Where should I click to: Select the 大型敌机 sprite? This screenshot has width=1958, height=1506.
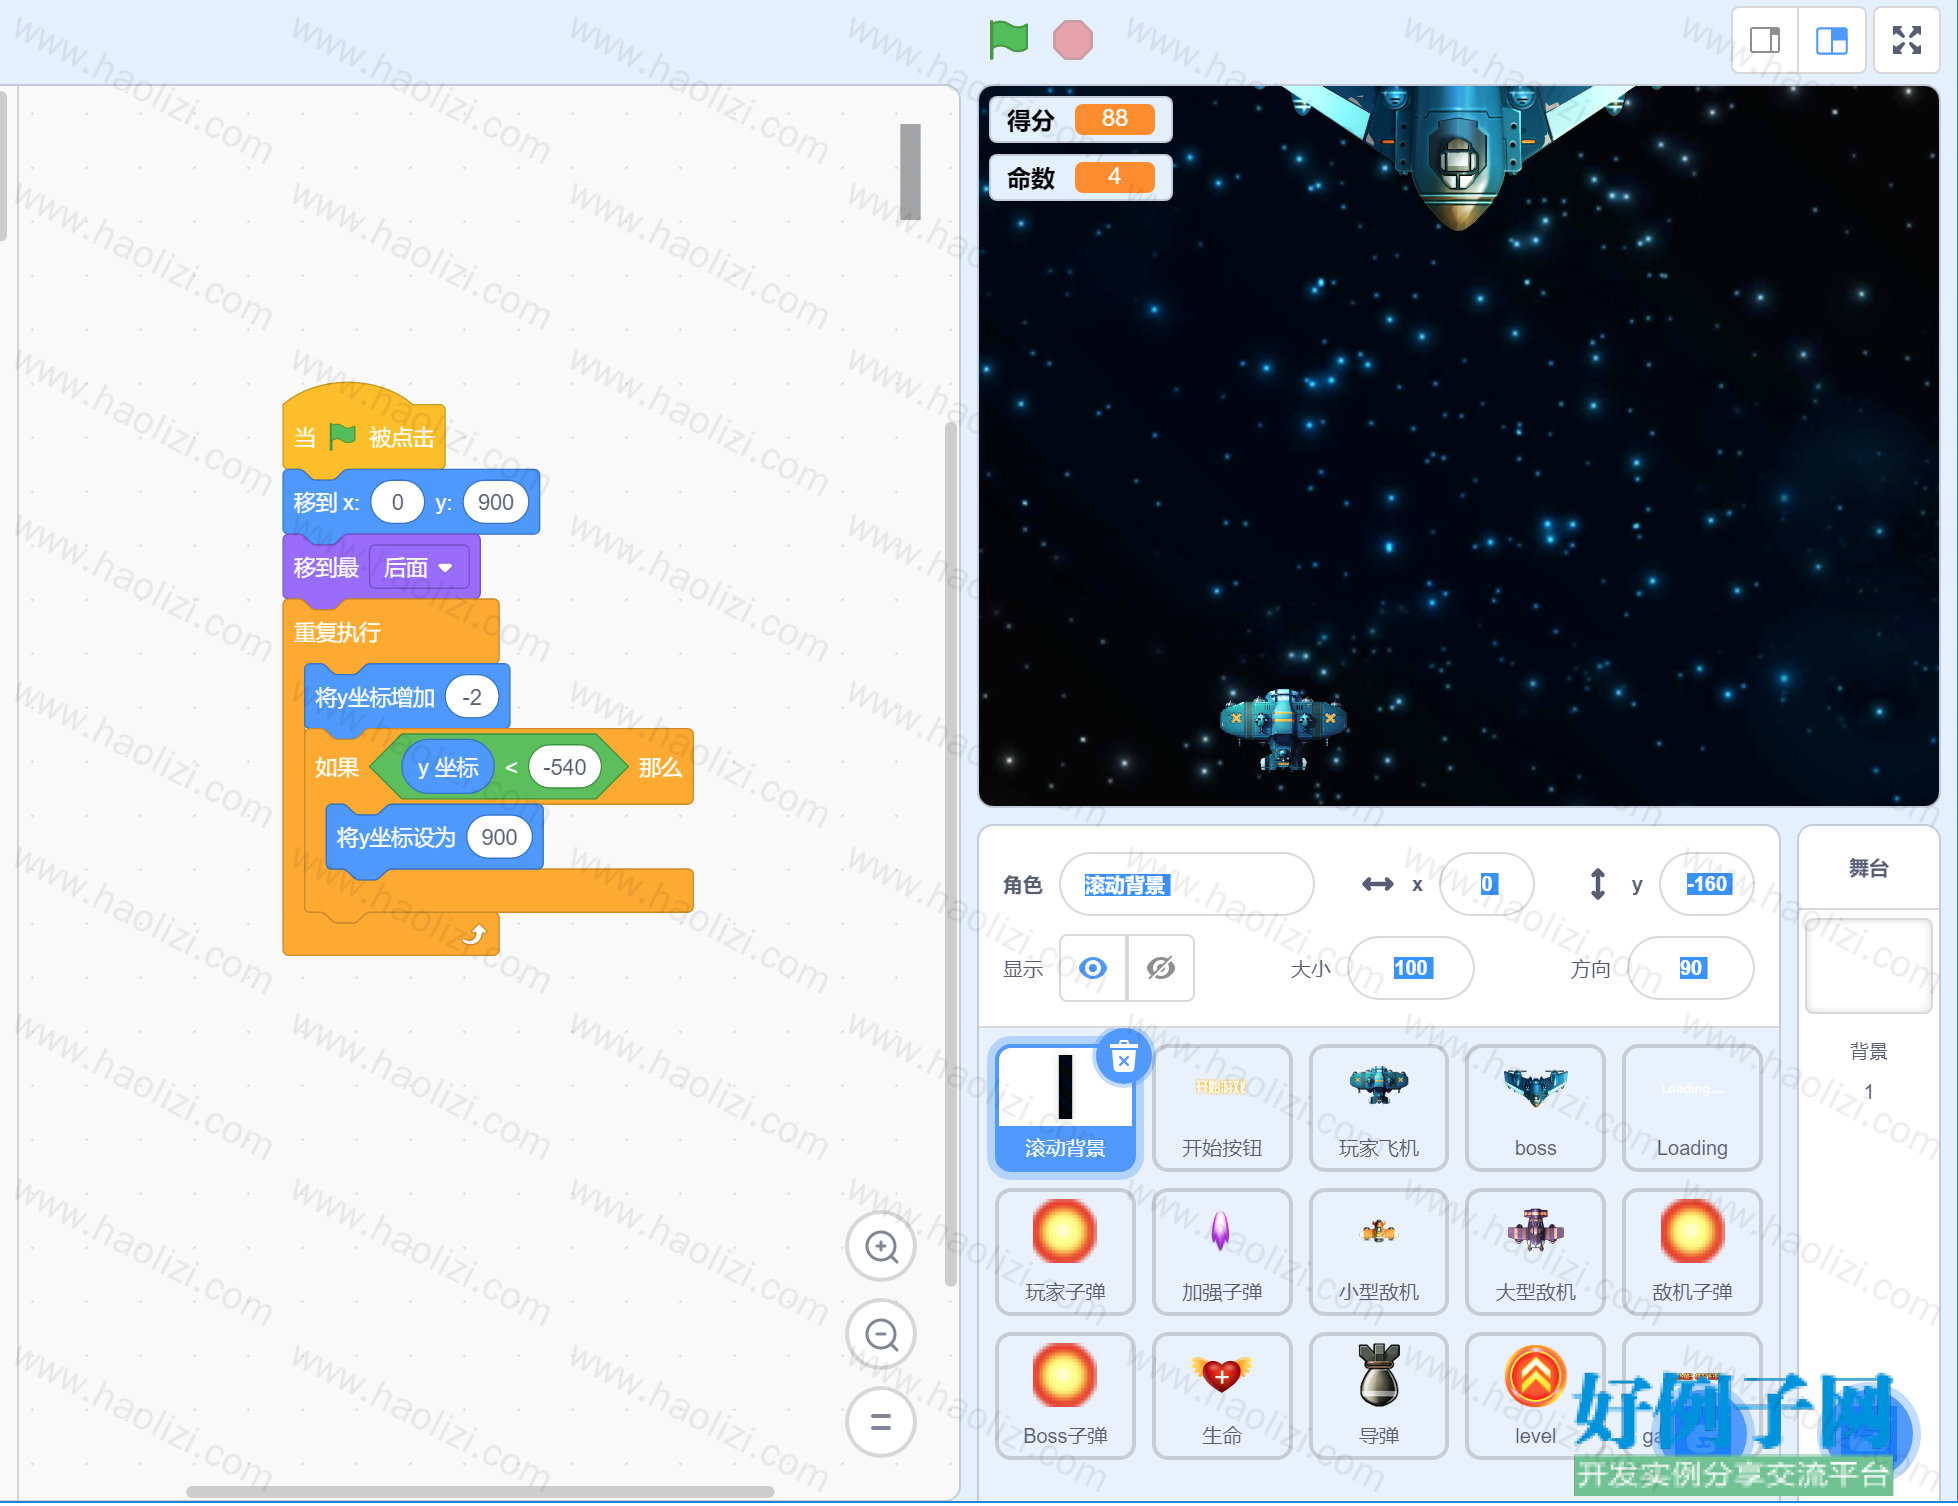click(1535, 1252)
